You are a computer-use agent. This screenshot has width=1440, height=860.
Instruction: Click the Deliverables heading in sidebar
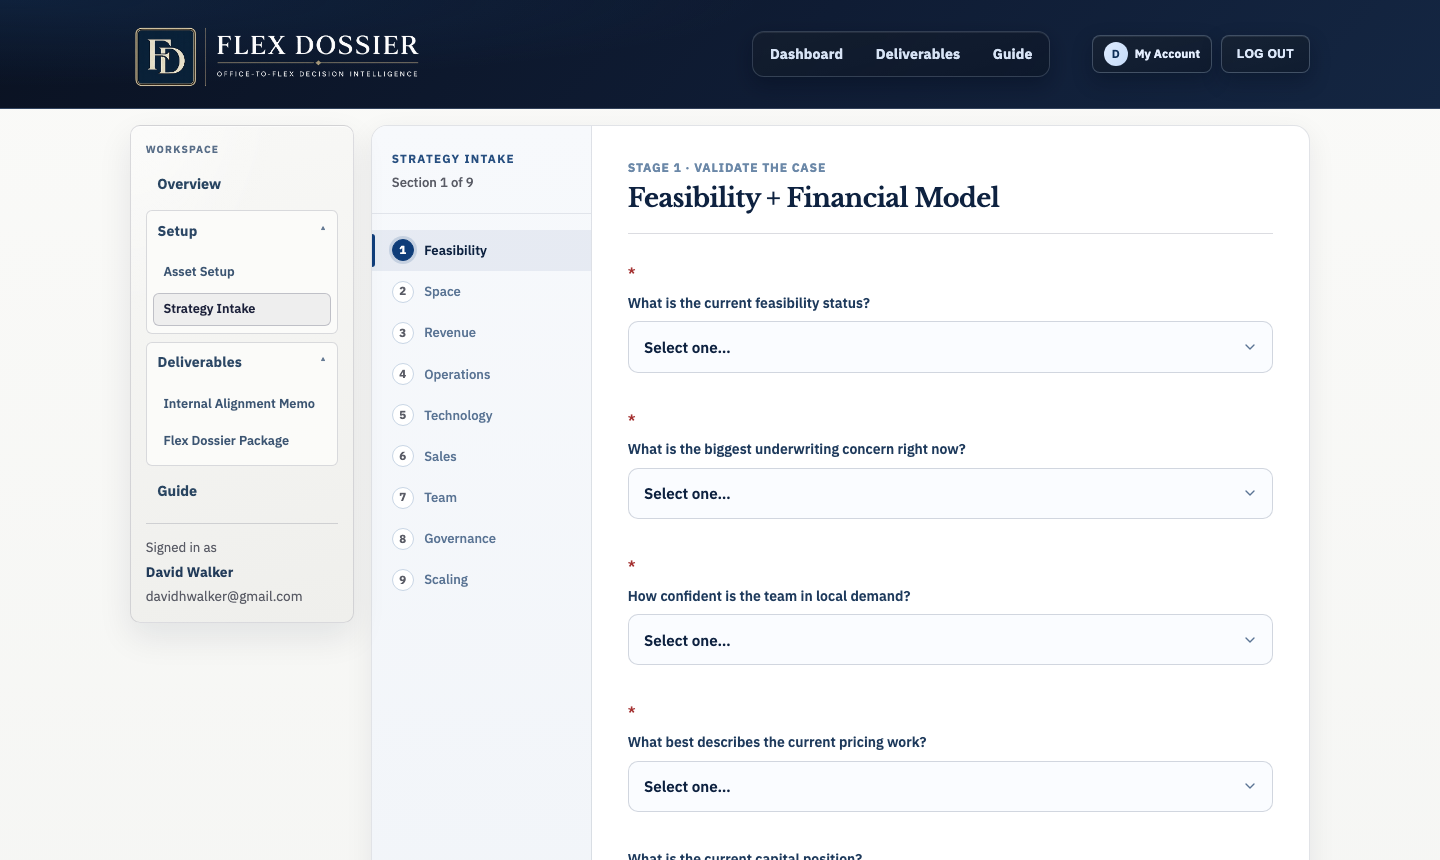tap(200, 362)
